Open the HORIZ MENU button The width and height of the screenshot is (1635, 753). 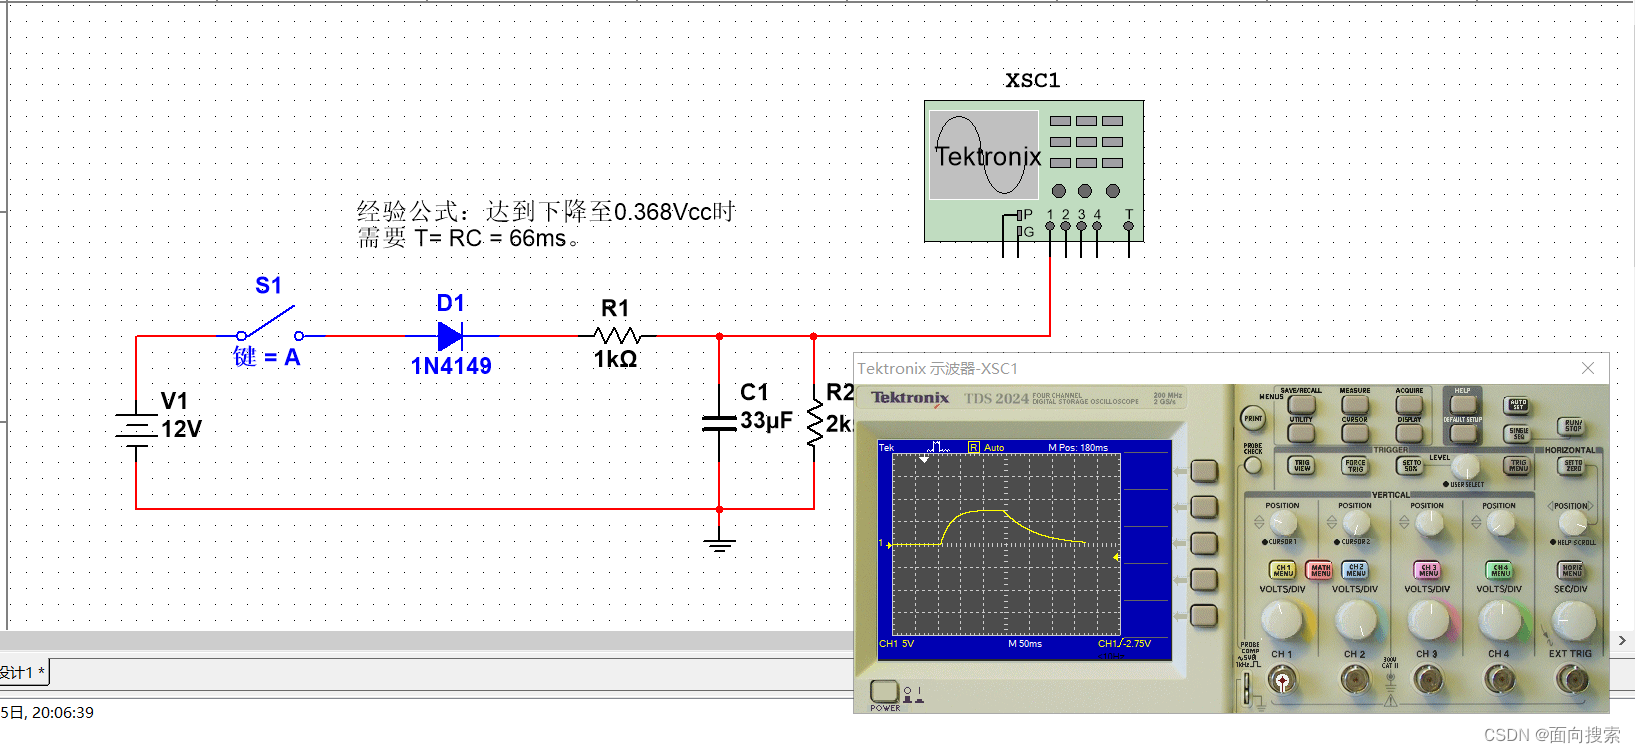click(x=1572, y=570)
